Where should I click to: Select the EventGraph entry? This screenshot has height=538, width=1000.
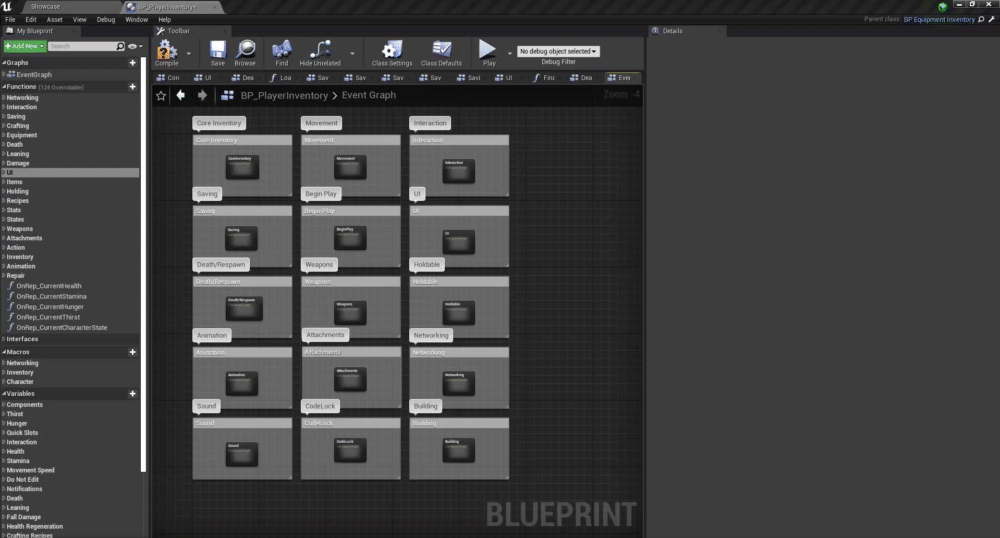(34, 75)
